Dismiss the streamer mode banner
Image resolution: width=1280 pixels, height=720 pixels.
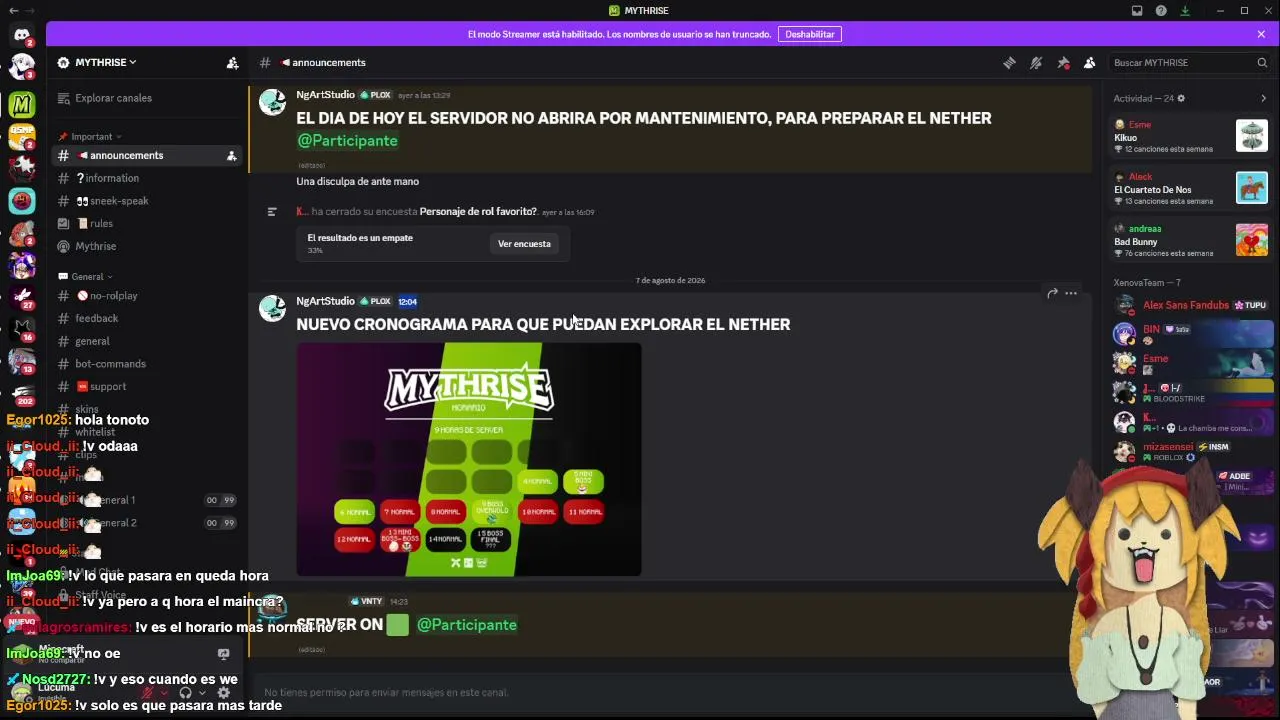(1261, 34)
